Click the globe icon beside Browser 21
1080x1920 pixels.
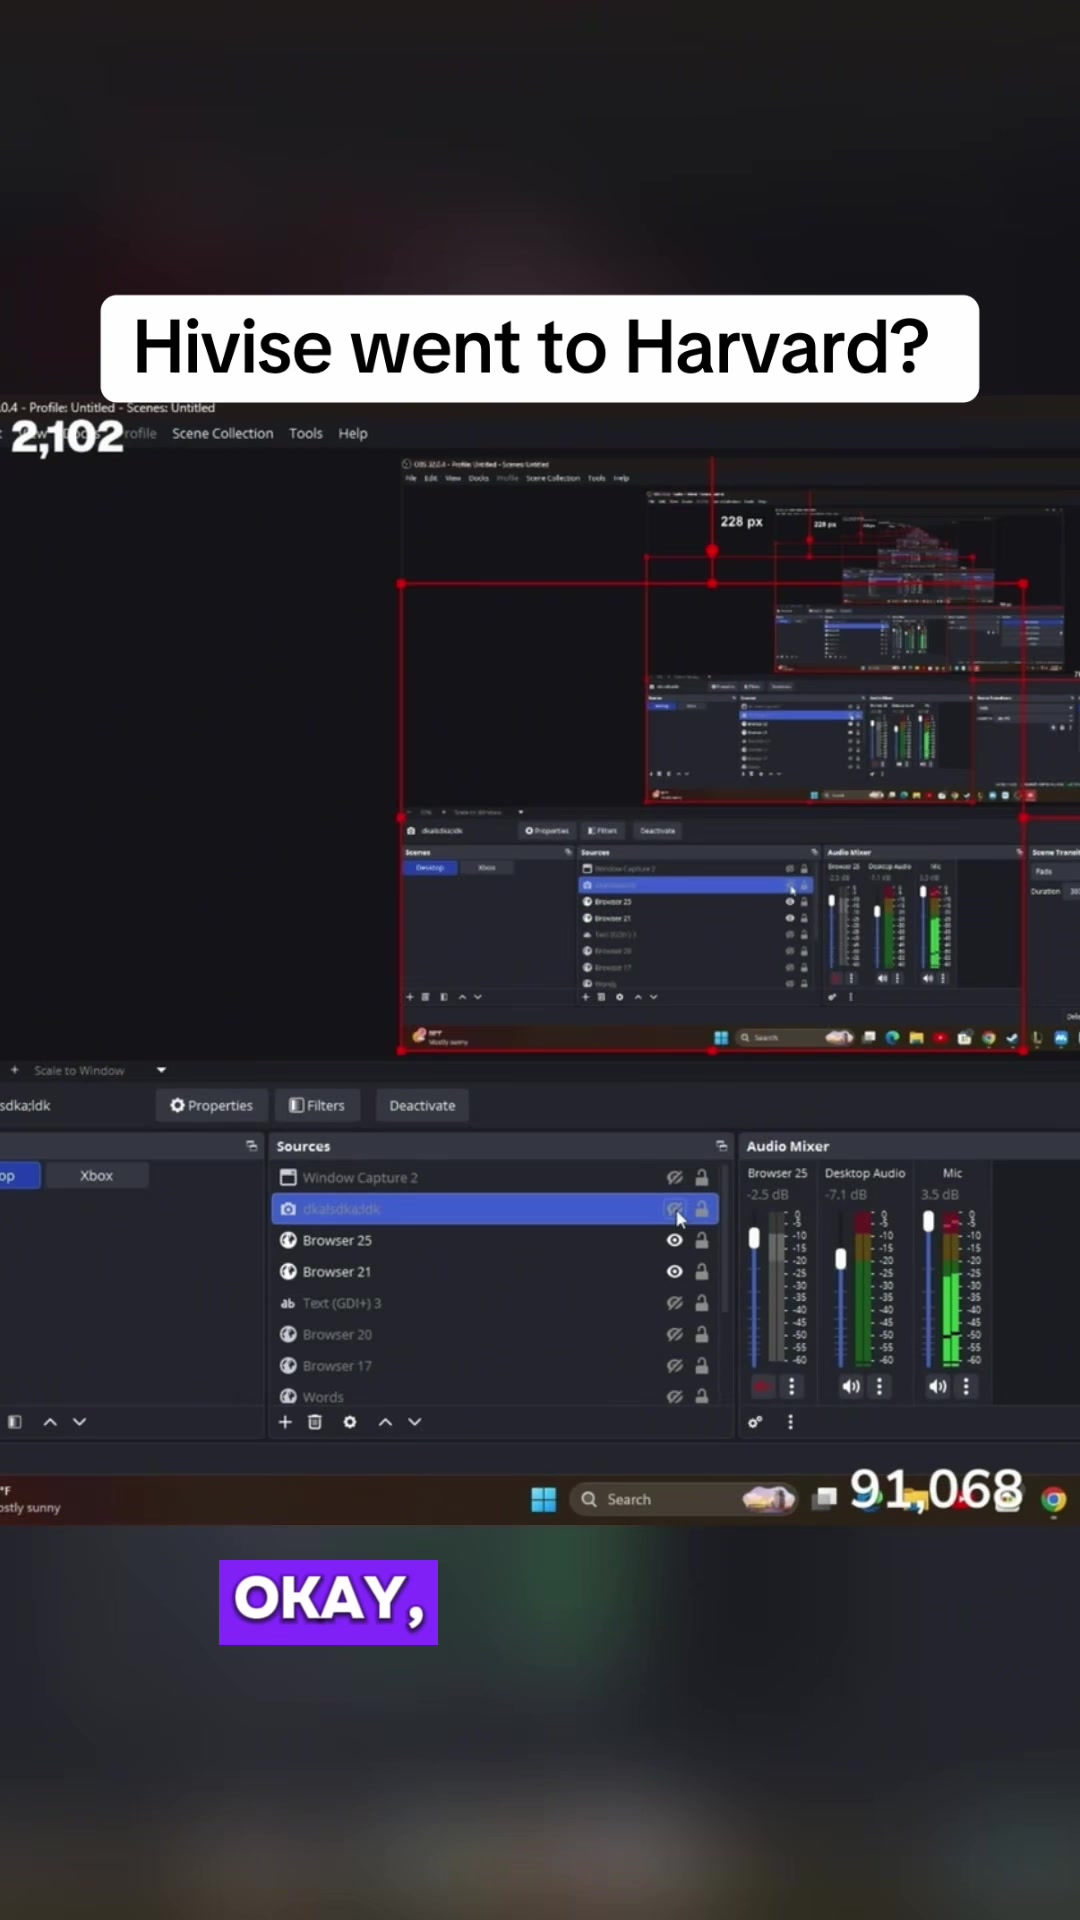click(288, 1272)
